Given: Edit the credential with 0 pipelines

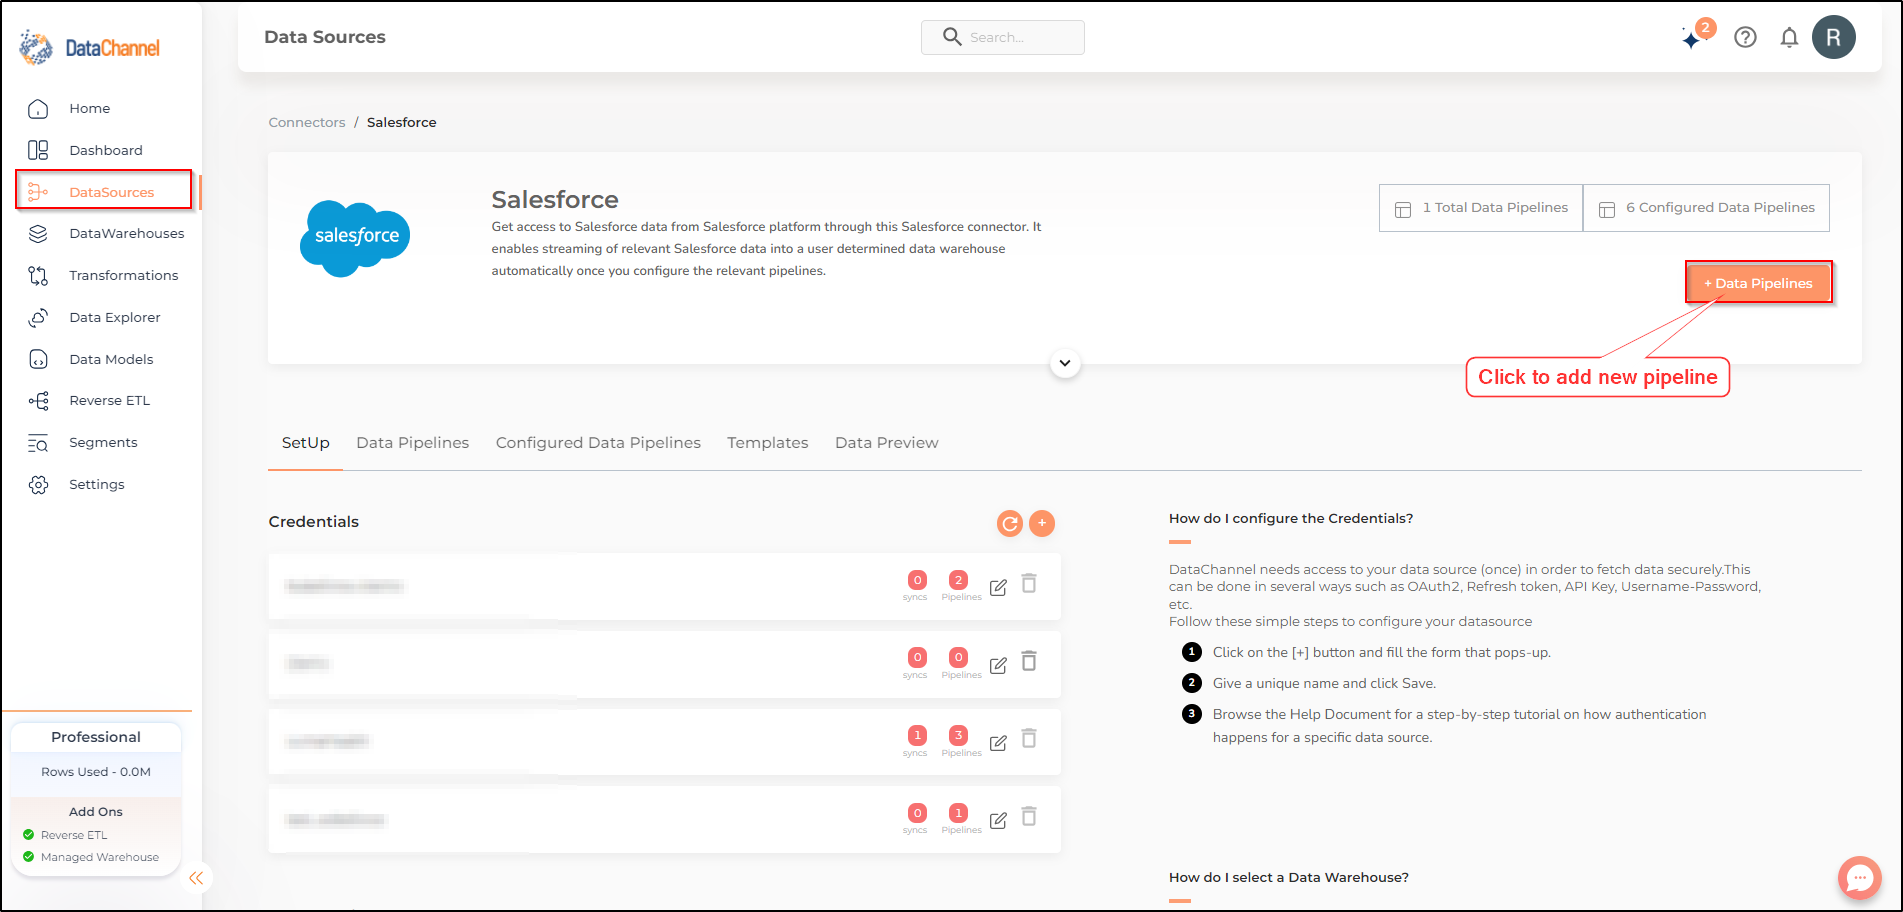Looking at the screenshot, I should coord(998,665).
